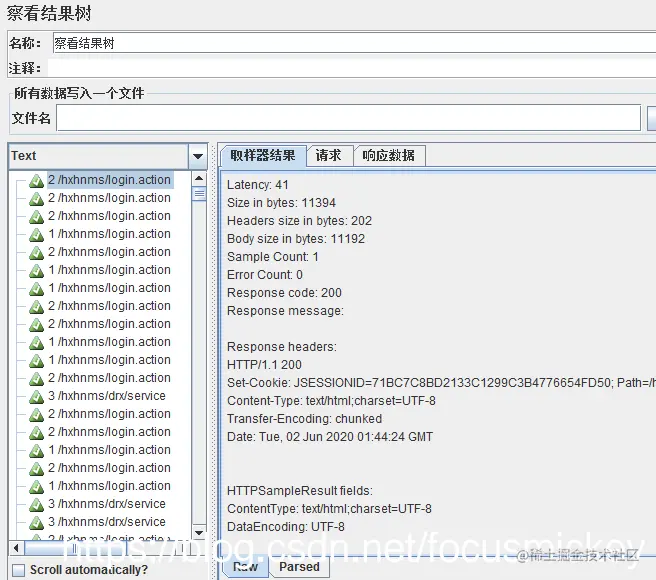
Task: Click the 'Latency: 41' line
Action: point(257,185)
